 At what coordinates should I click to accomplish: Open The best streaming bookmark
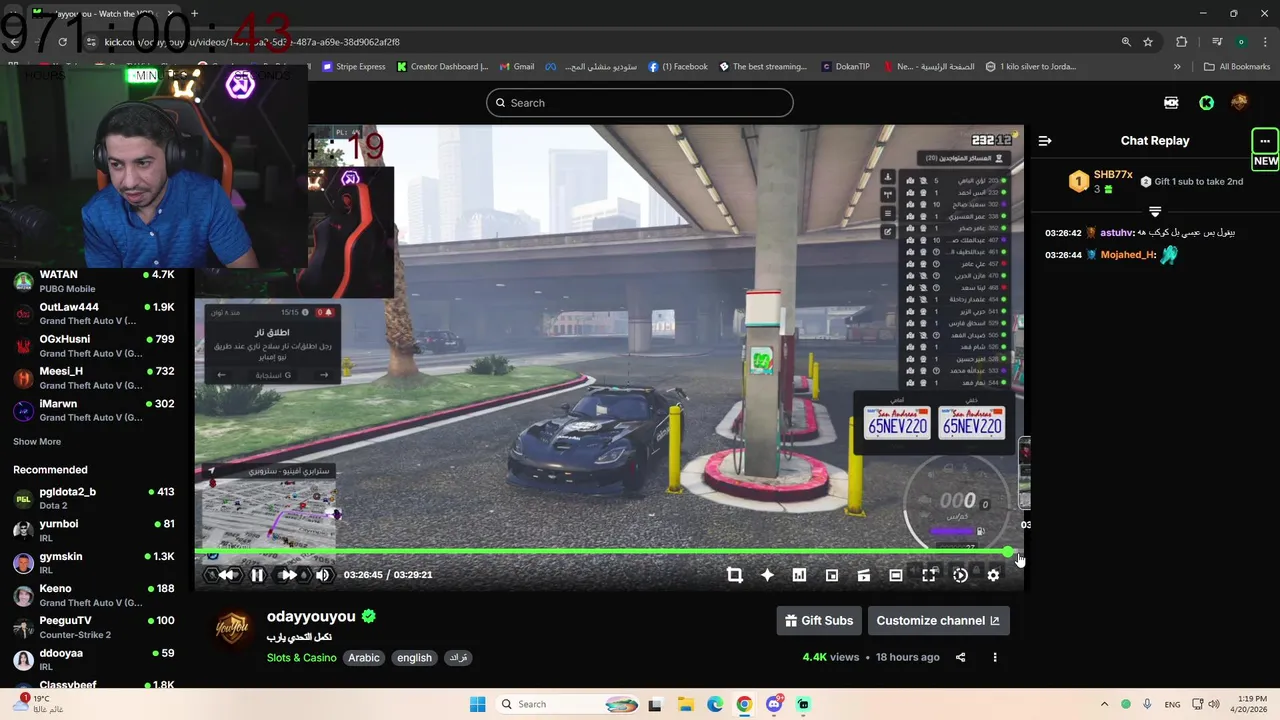[762, 67]
